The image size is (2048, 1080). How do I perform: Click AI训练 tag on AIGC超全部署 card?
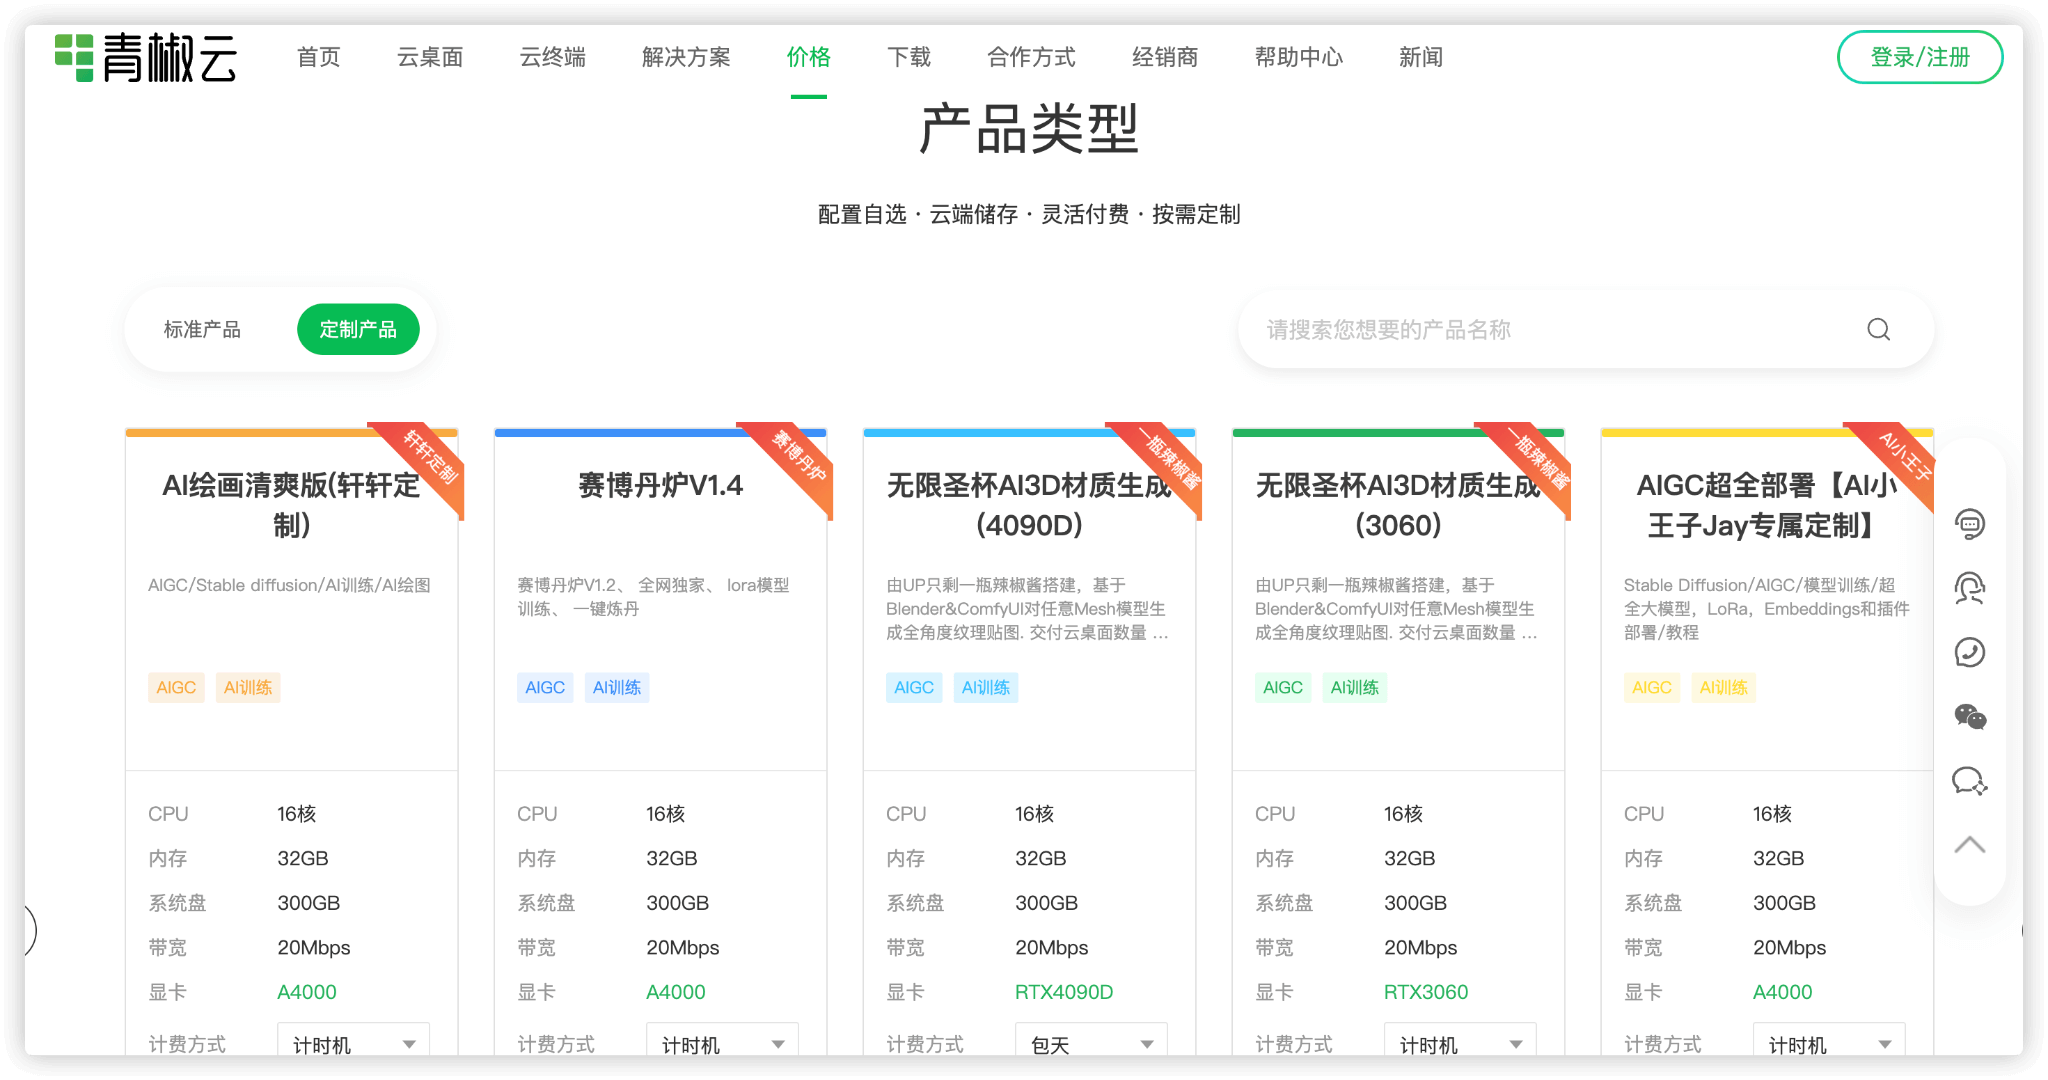(x=1724, y=687)
